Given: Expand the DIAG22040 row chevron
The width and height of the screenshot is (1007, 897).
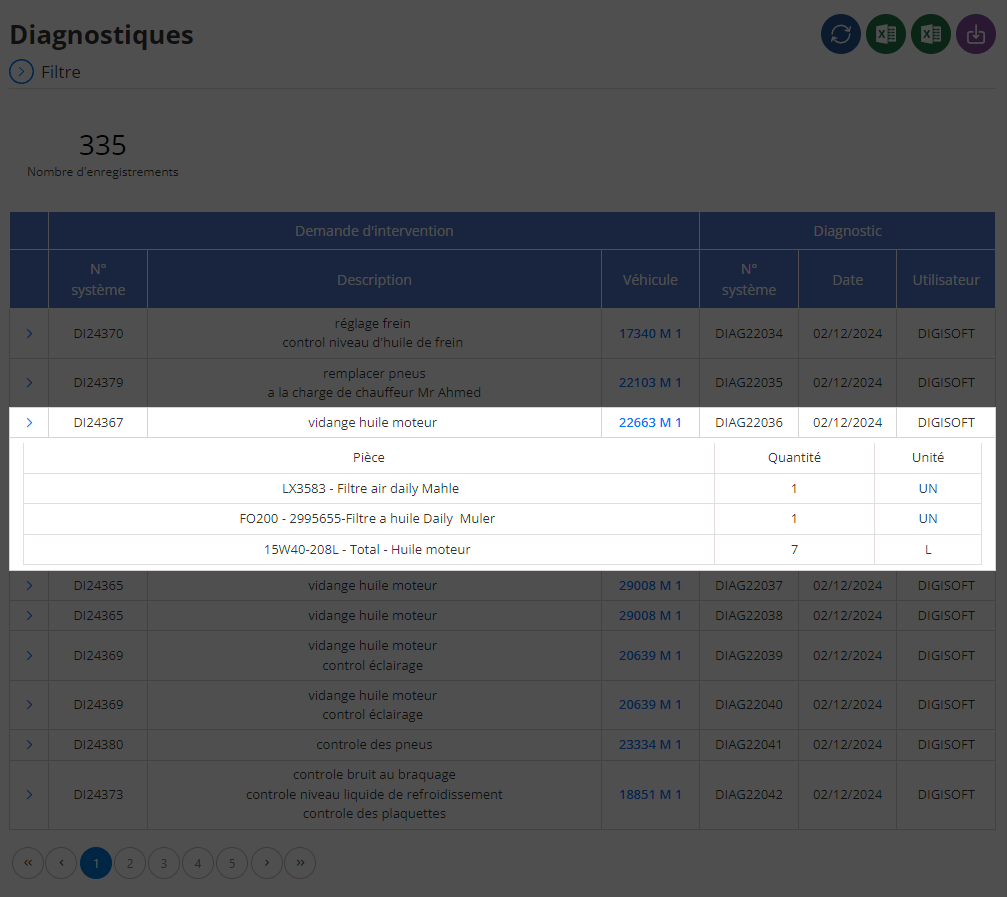Looking at the screenshot, I should (30, 704).
